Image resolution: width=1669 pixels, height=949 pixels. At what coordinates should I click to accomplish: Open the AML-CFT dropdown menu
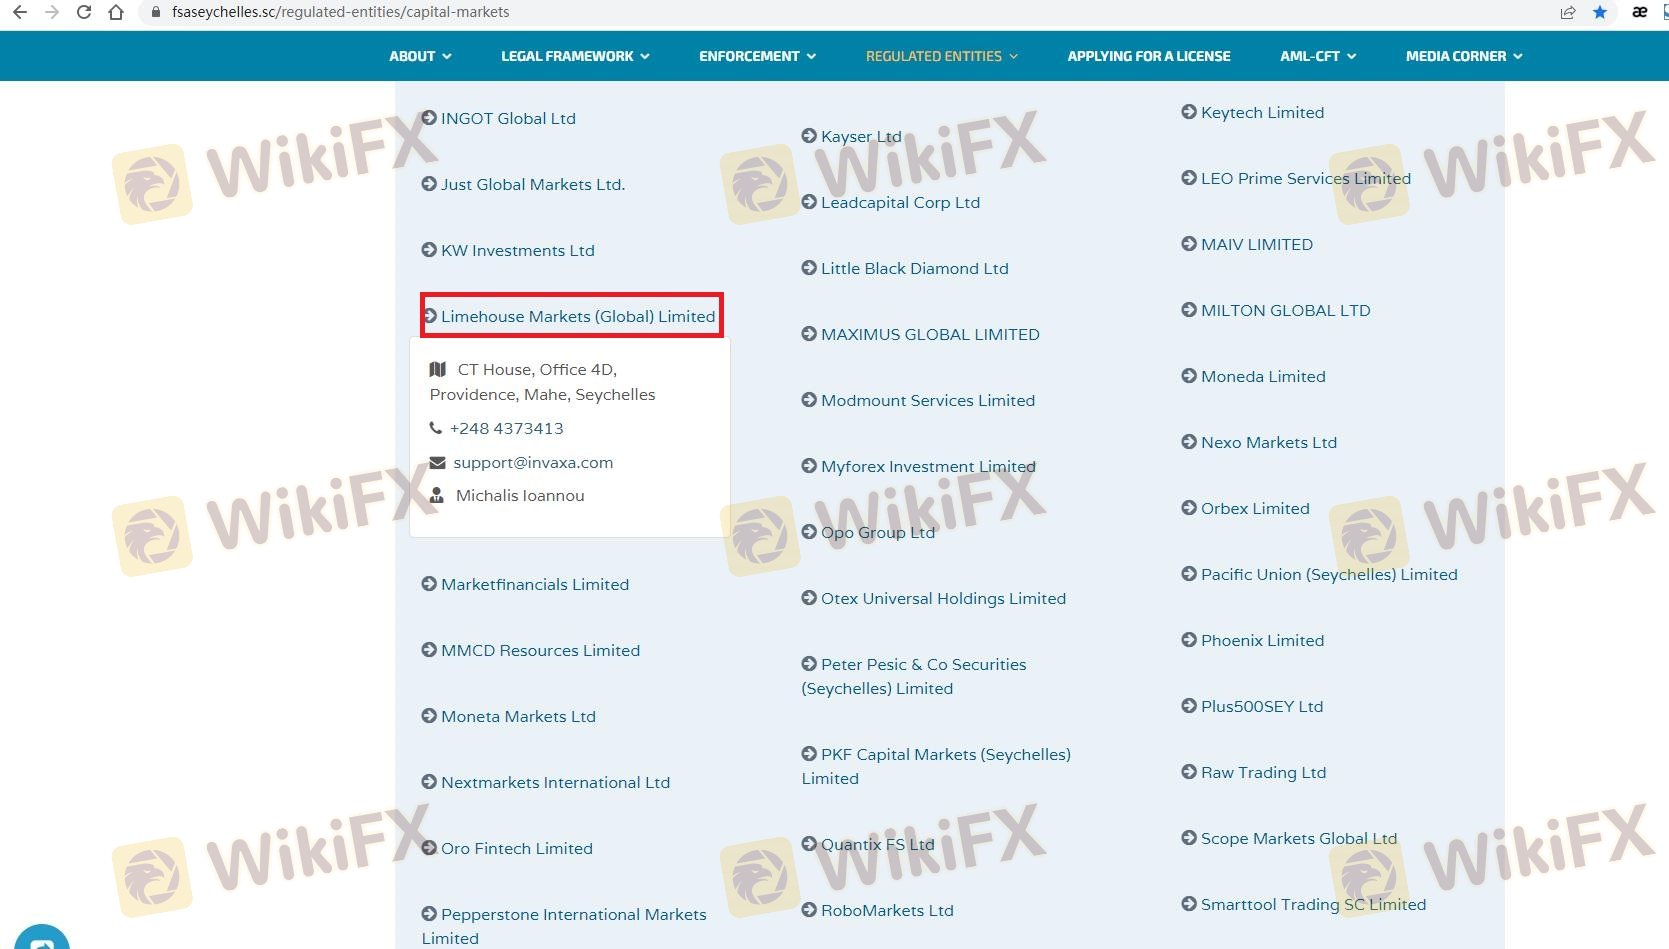[1317, 56]
